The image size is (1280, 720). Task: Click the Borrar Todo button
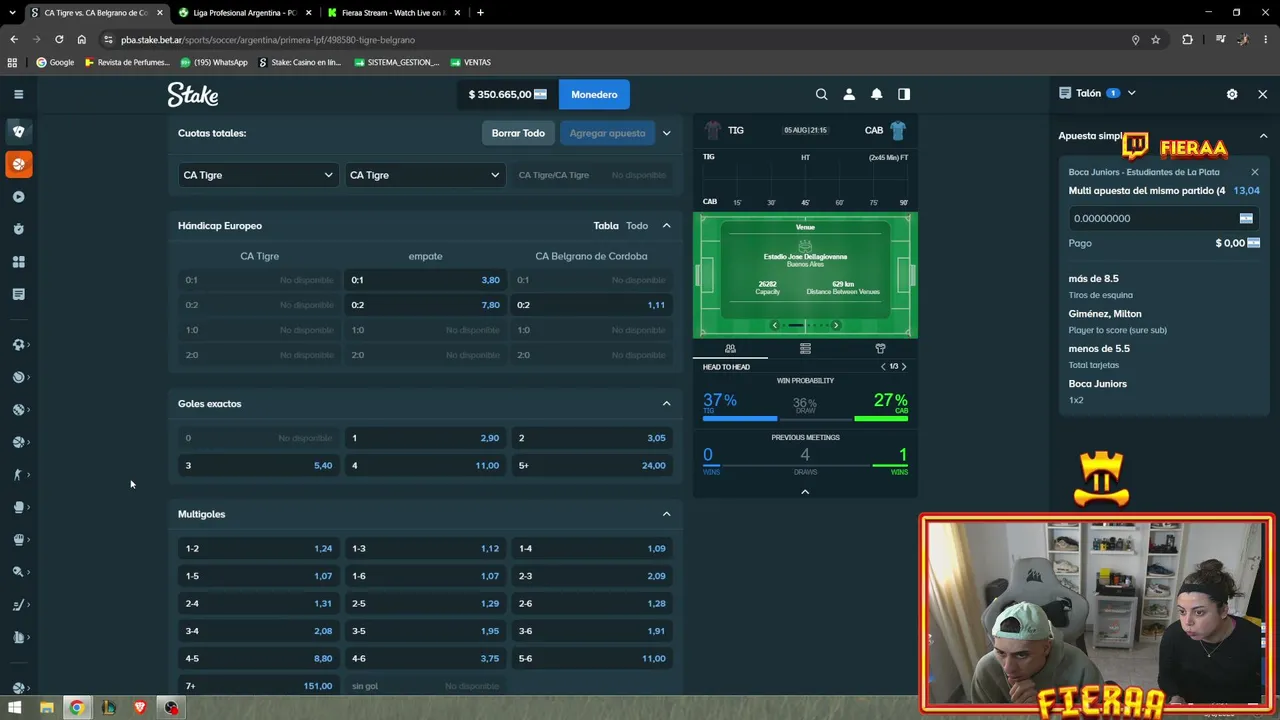(518, 133)
